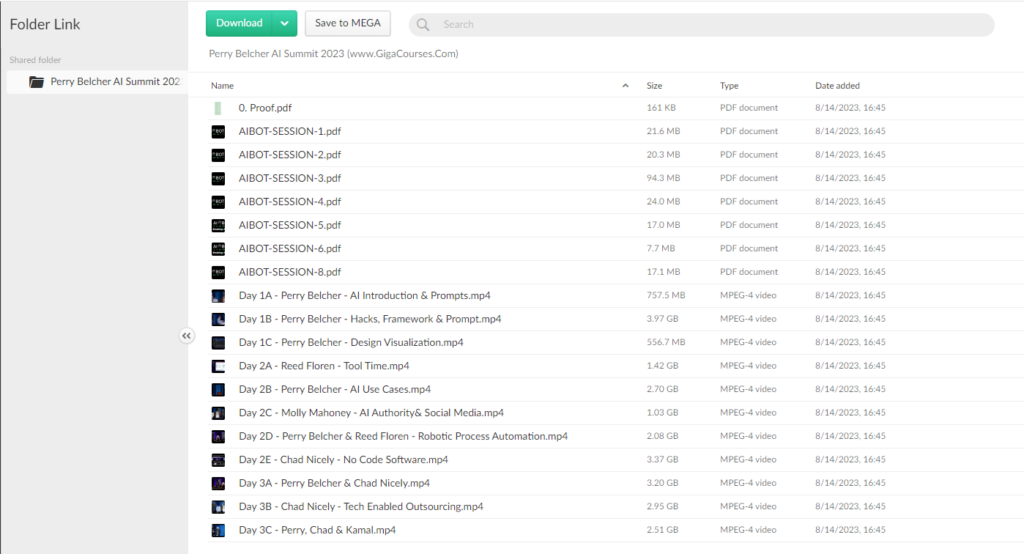Screen dimensions: 1024x554
Task: Sort files by Type column
Action: tap(729, 86)
